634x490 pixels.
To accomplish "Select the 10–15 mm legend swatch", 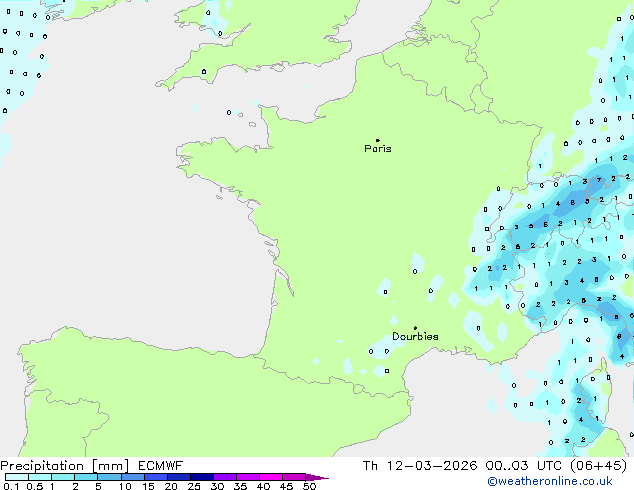I will click(132, 477).
